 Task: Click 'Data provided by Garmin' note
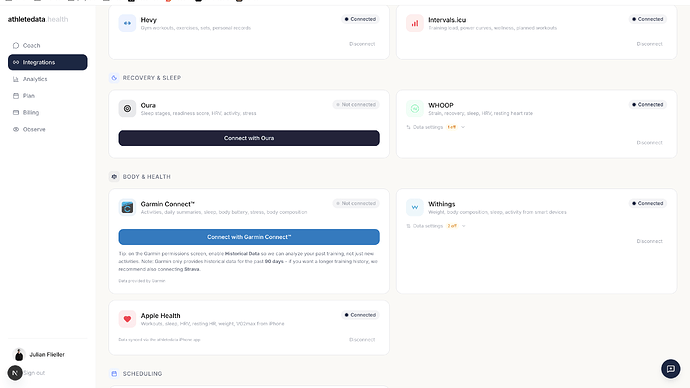coord(142,281)
